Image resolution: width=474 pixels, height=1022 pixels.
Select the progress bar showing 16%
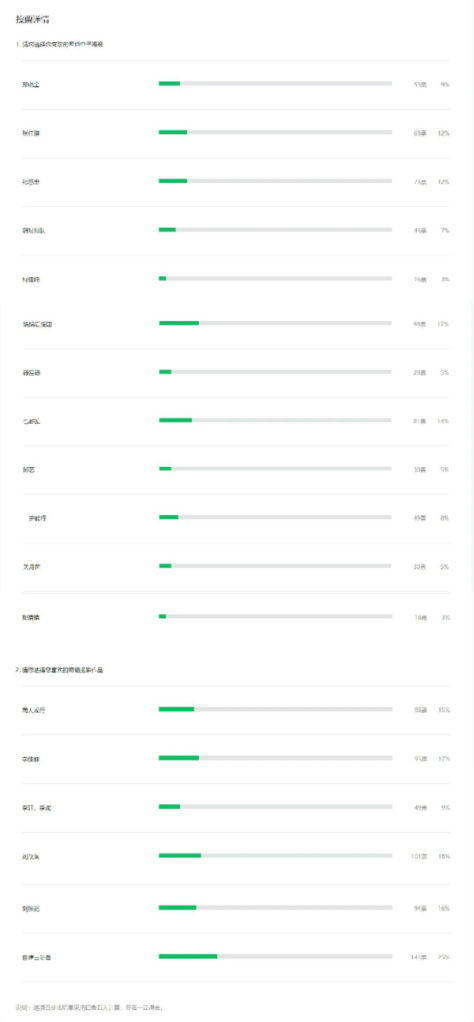point(275,907)
